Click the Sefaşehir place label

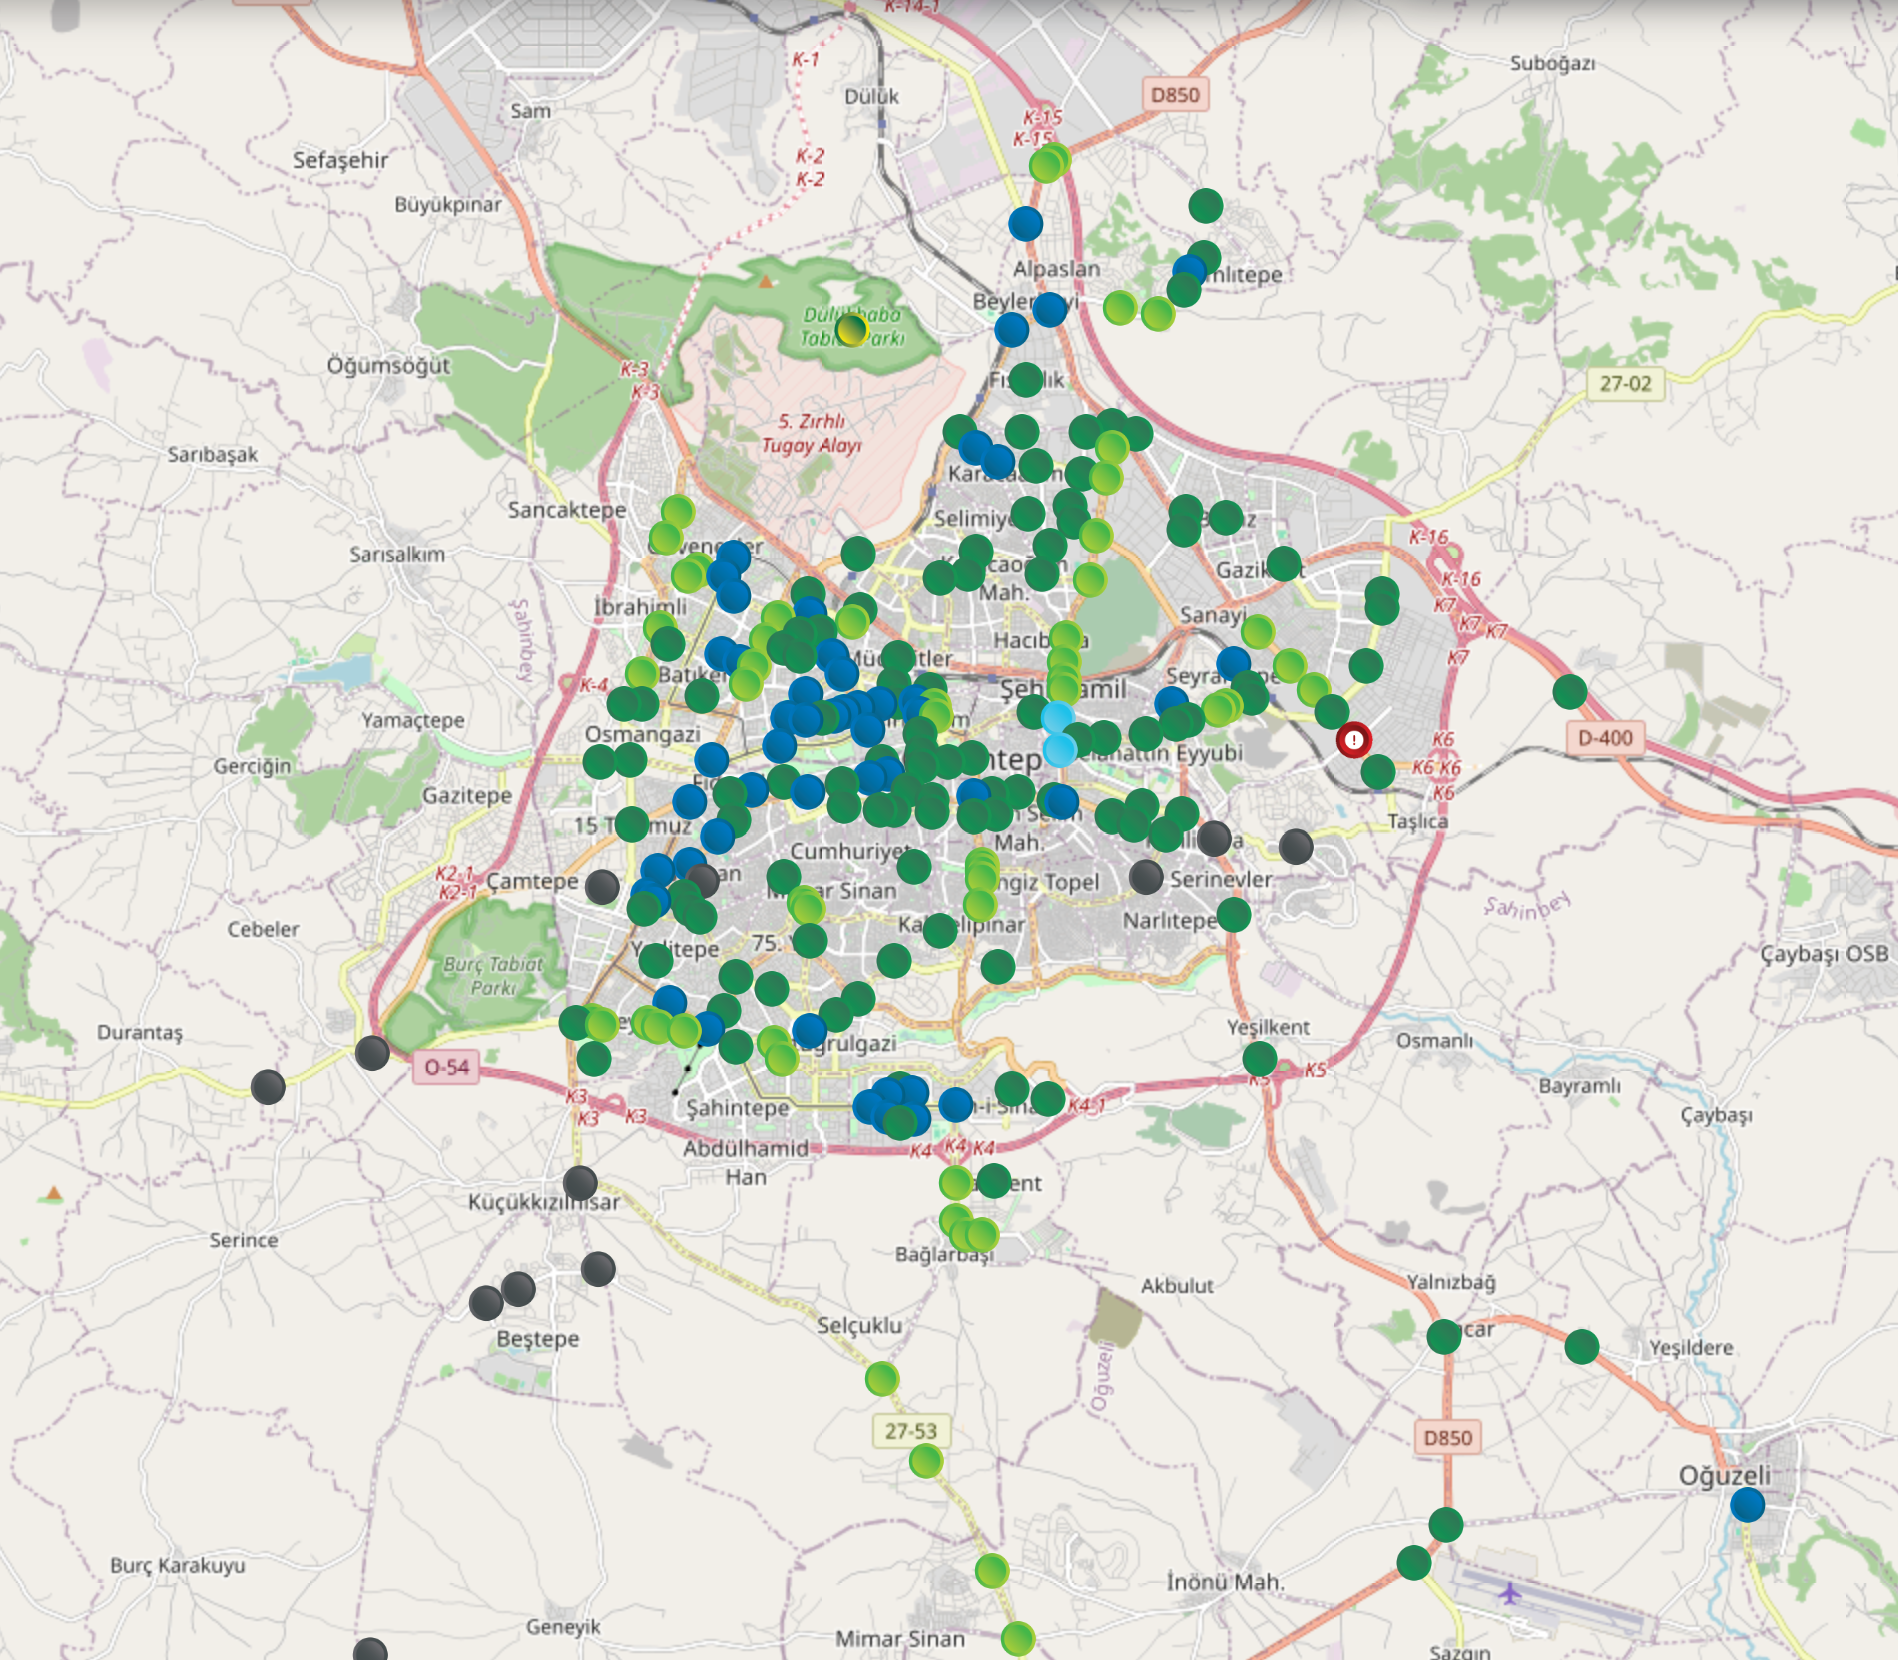pos(340,159)
